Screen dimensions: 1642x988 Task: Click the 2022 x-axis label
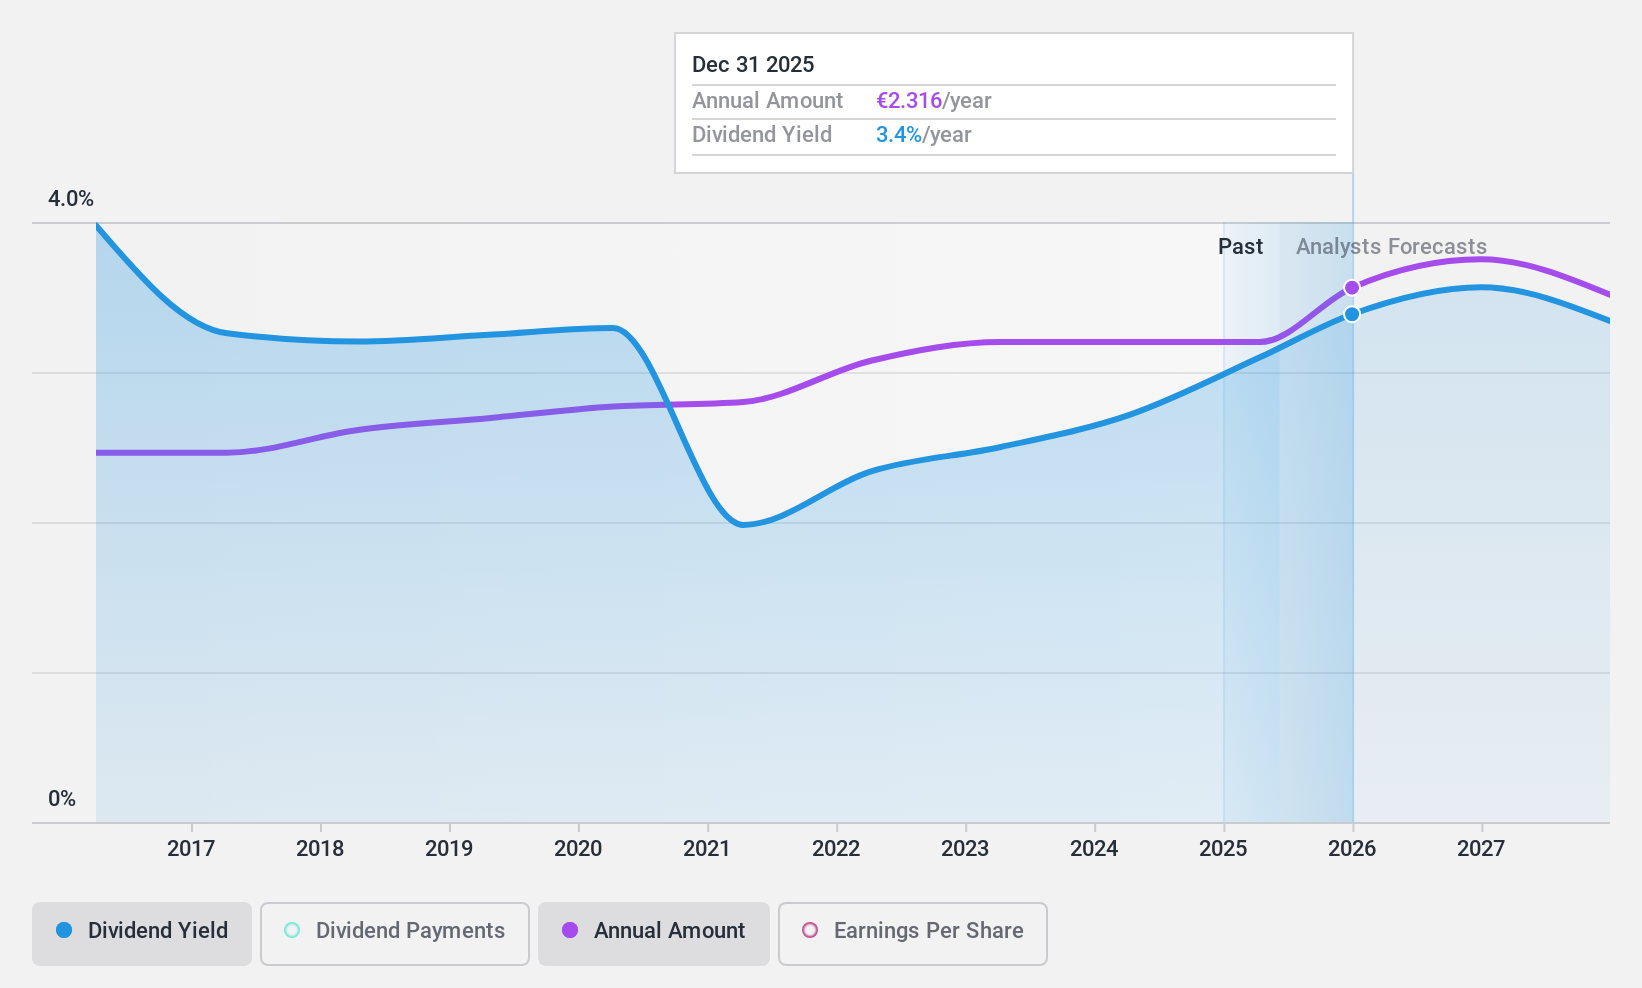point(836,849)
